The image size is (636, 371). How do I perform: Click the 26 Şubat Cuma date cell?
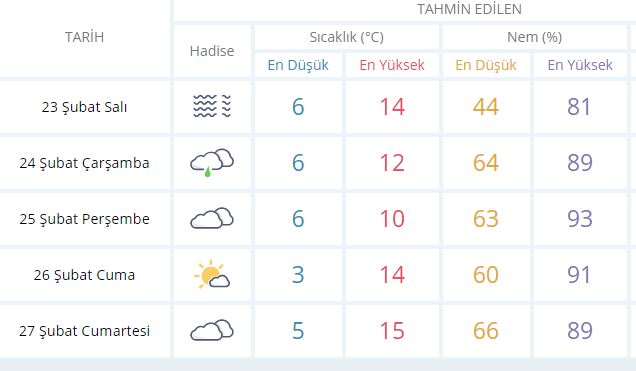click(x=84, y=275)
